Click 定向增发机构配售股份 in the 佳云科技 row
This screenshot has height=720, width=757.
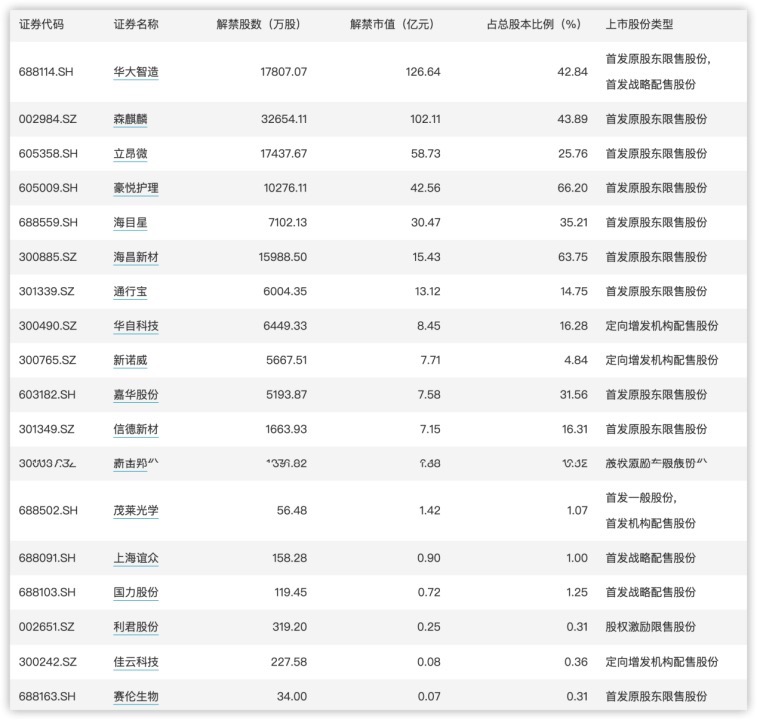[662, 662]
